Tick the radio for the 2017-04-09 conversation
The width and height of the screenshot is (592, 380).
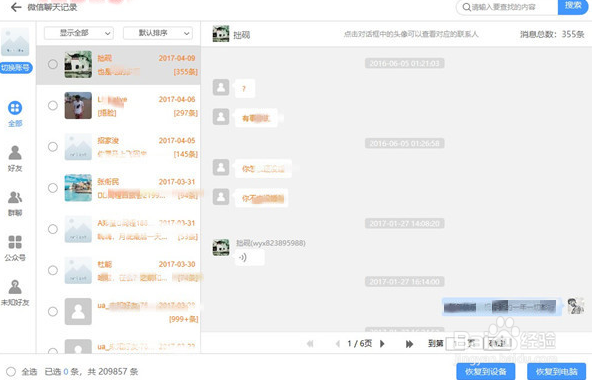point(53,64)
